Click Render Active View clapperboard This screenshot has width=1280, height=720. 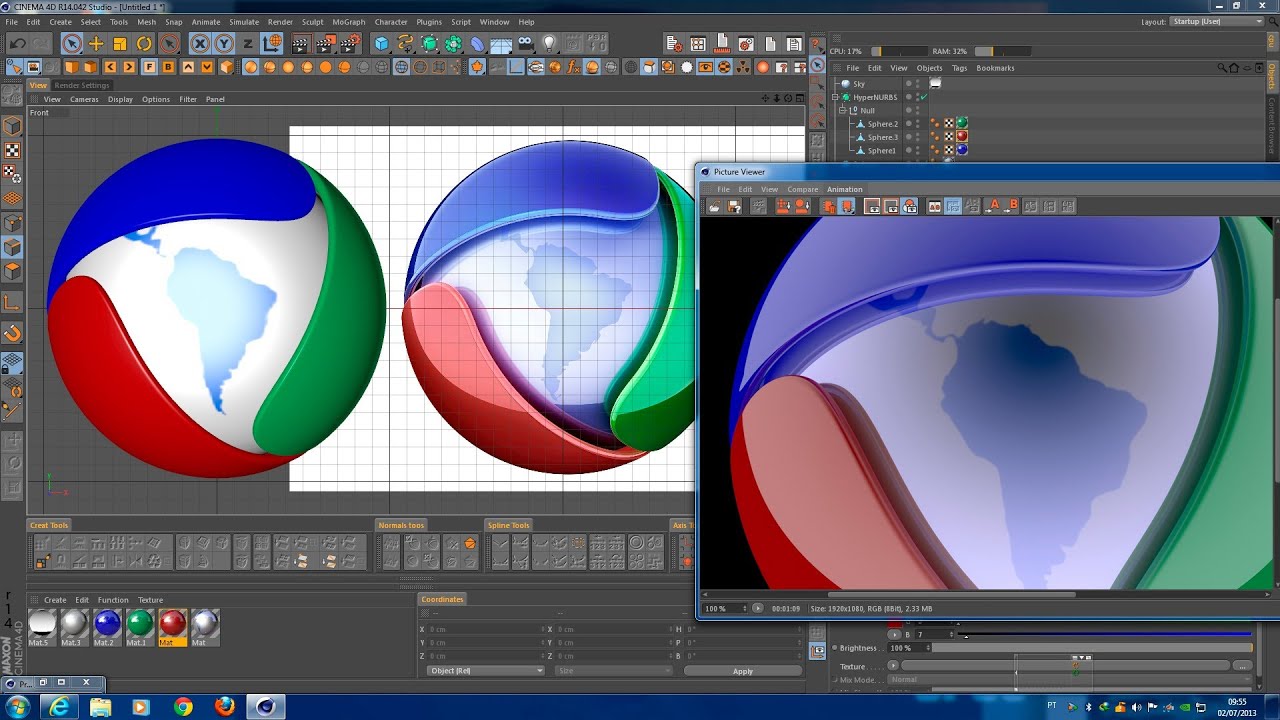[x=301, y=44]
